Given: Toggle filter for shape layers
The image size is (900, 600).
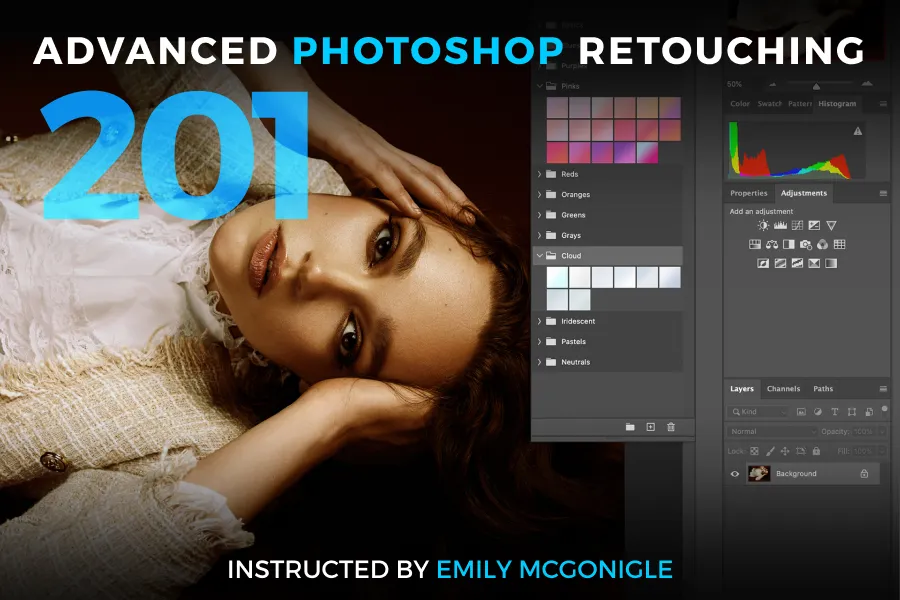Looking at the screenshot, I should [852, 412].
